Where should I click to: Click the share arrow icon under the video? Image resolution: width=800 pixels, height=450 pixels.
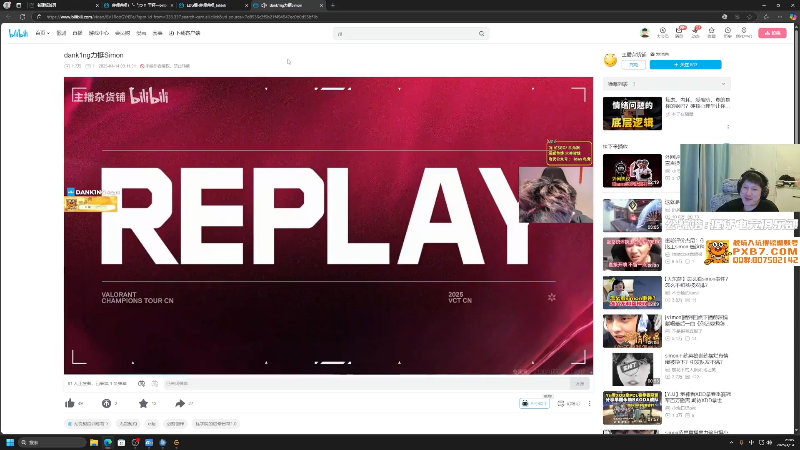coord(180,404)
